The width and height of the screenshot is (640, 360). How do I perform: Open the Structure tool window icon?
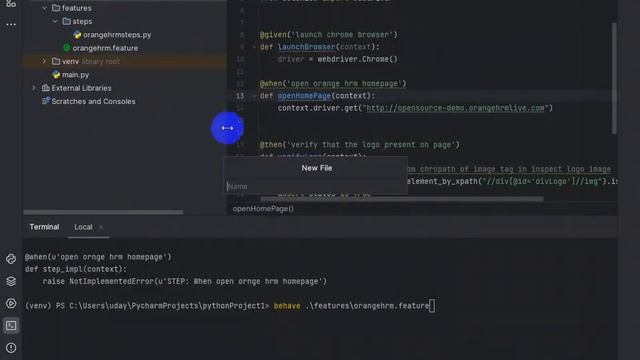[x=11, y=4]
